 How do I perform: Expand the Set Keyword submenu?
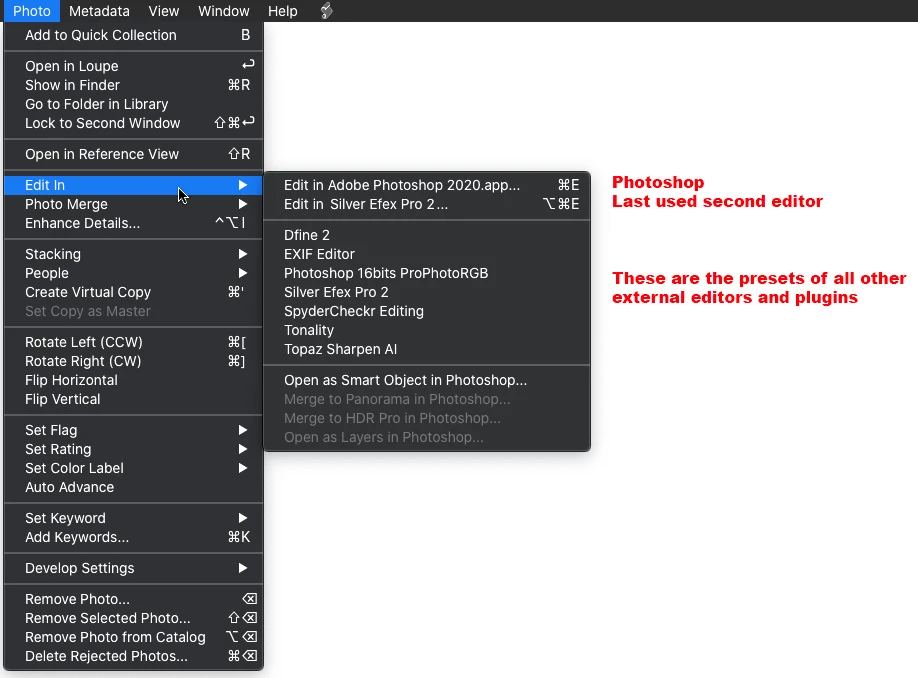(133, 518)
